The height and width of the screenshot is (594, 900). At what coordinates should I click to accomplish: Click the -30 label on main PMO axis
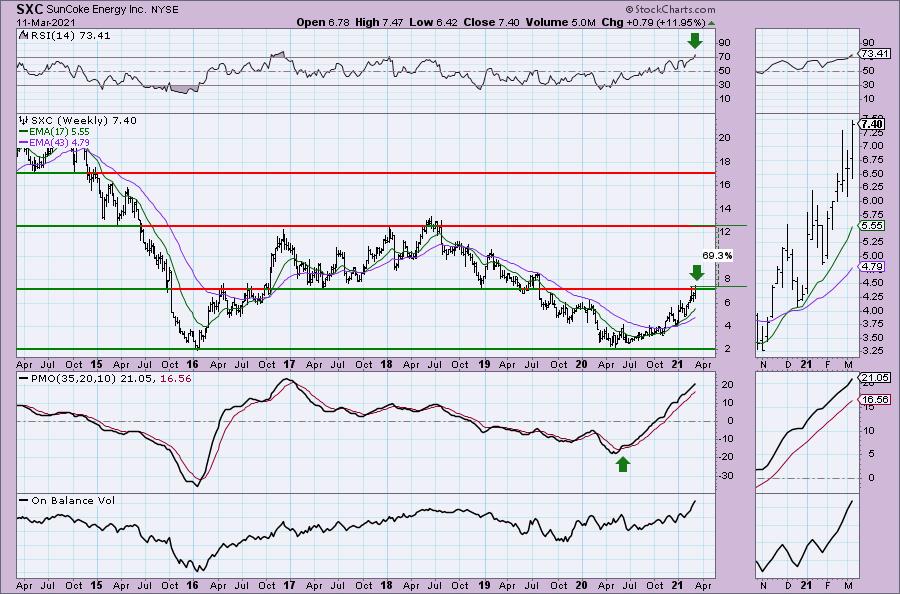726,476
